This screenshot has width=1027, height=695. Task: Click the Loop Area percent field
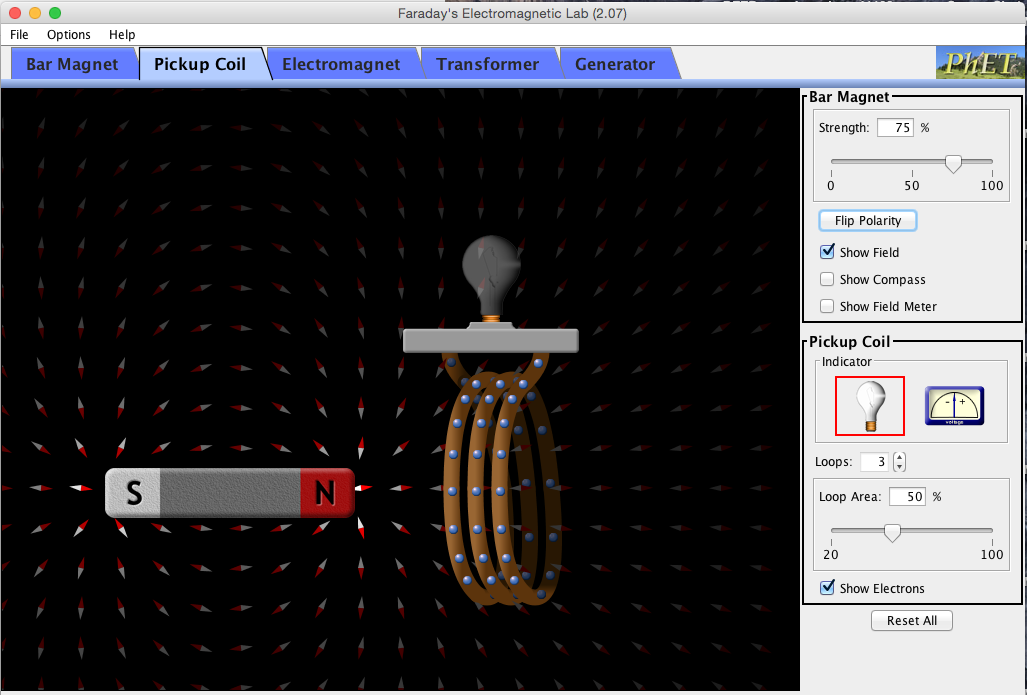[907, 497]
